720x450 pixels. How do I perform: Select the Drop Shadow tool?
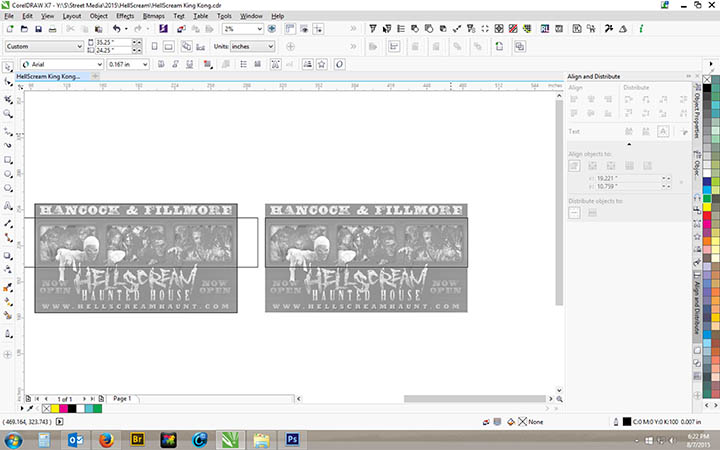pyautogui.click(x=8, y=256)
